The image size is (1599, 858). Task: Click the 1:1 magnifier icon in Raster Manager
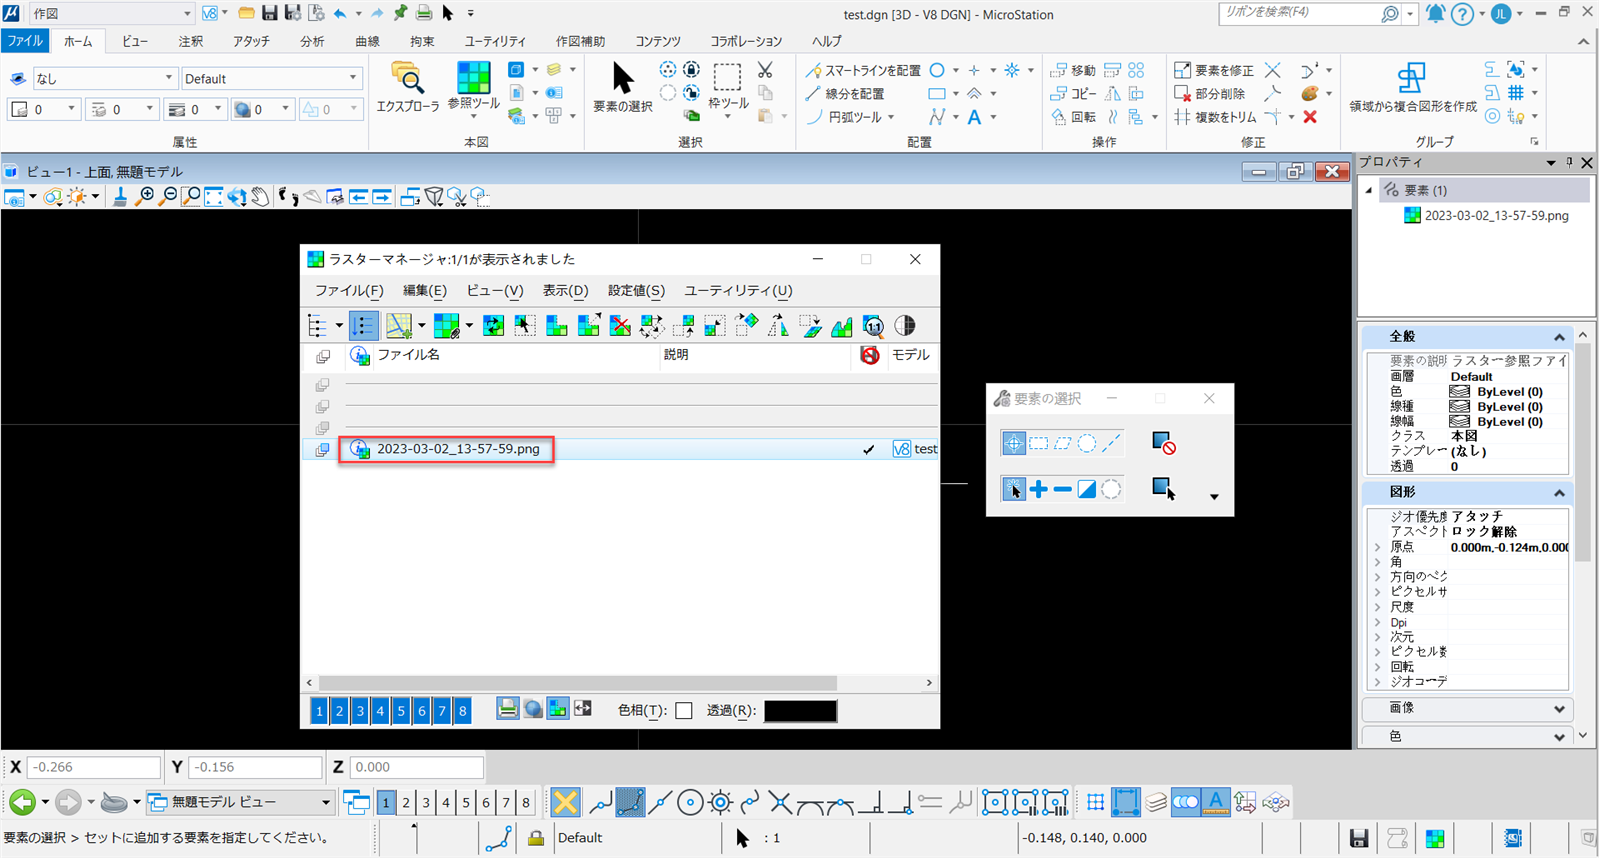coord(873,326)
